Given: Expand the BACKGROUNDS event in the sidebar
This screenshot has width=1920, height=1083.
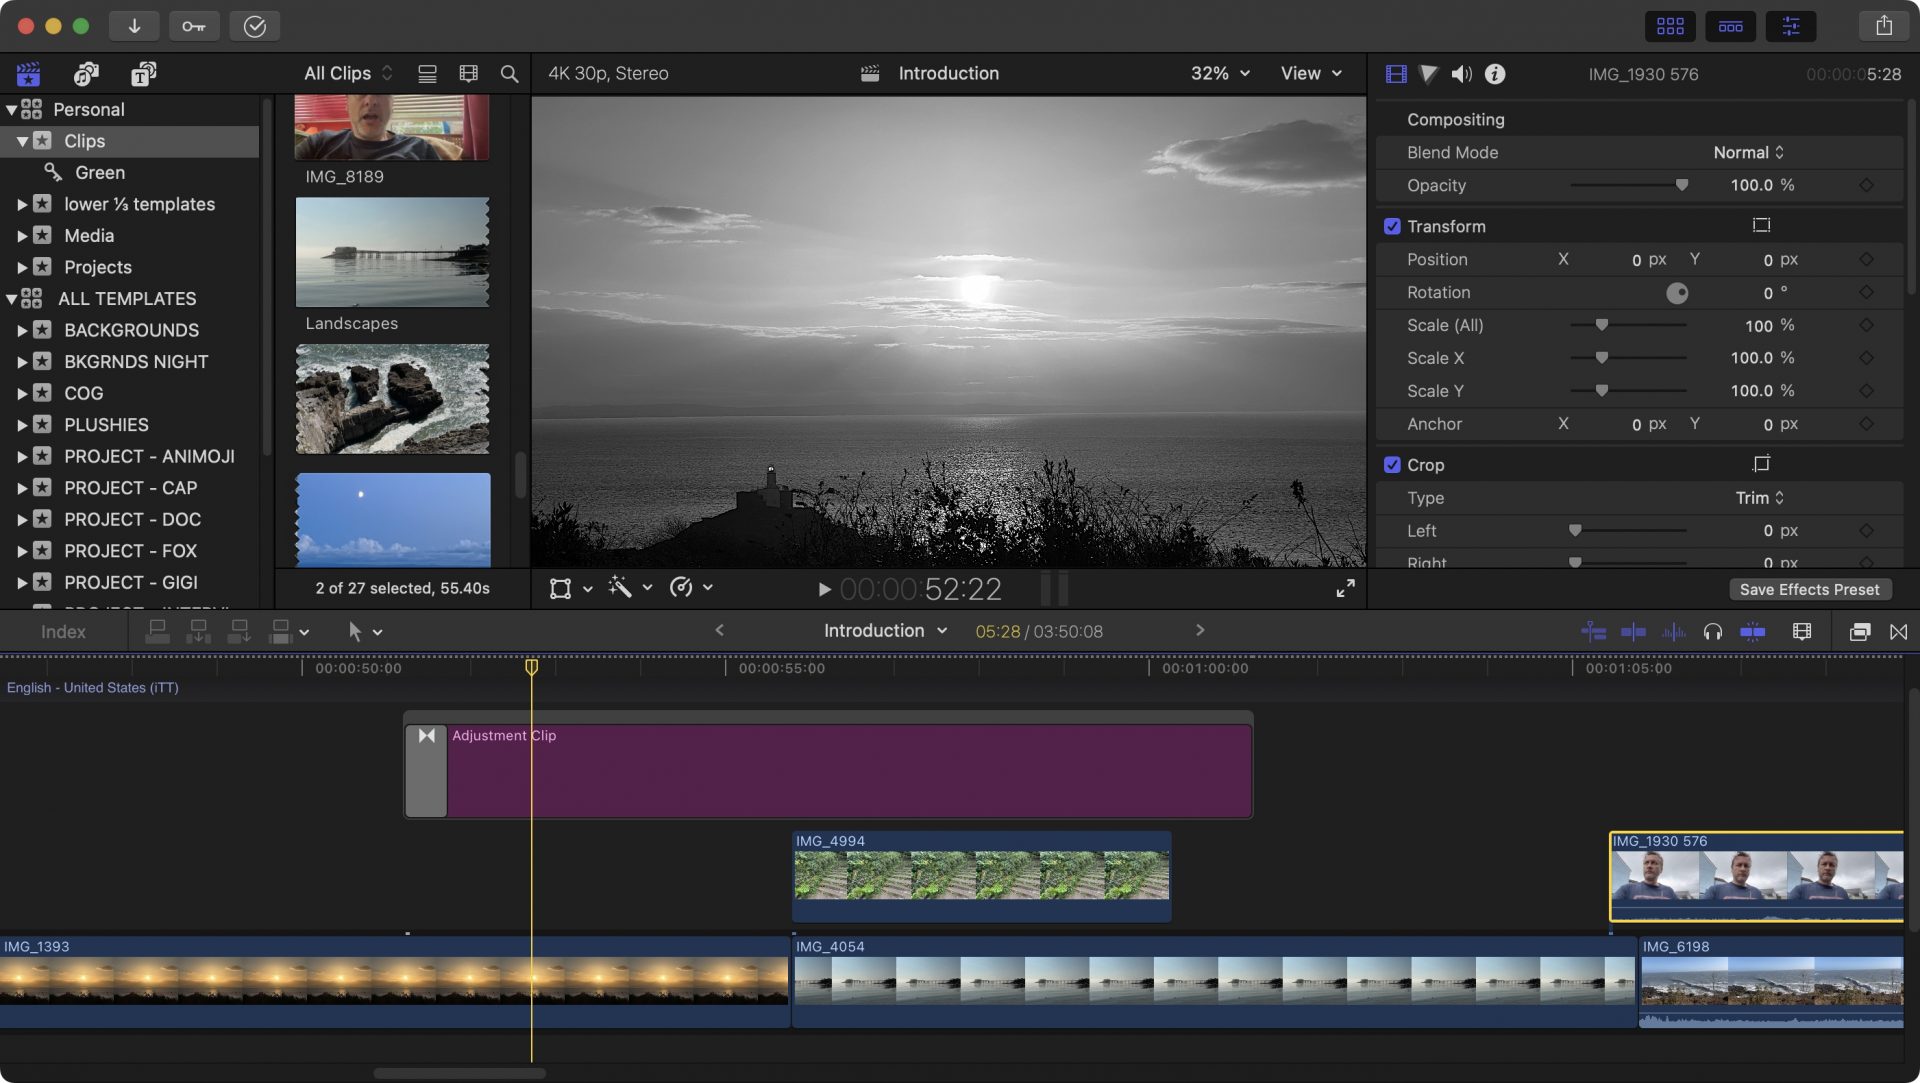Looking at the screenshot, I should tap(24, 330).
